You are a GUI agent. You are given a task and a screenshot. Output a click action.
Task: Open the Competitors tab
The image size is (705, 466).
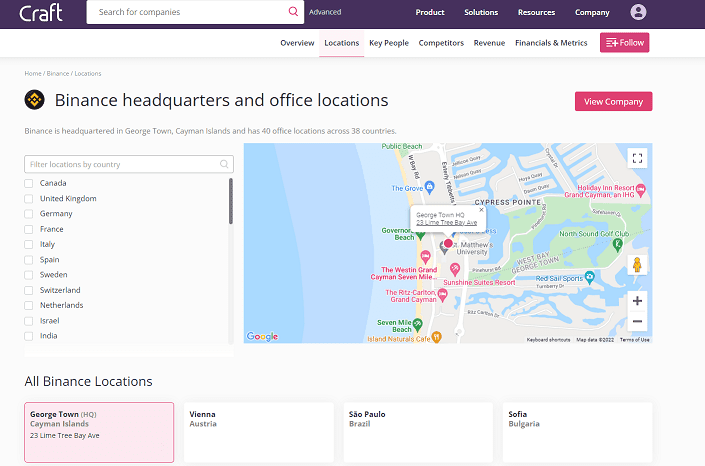pos(441,43)
